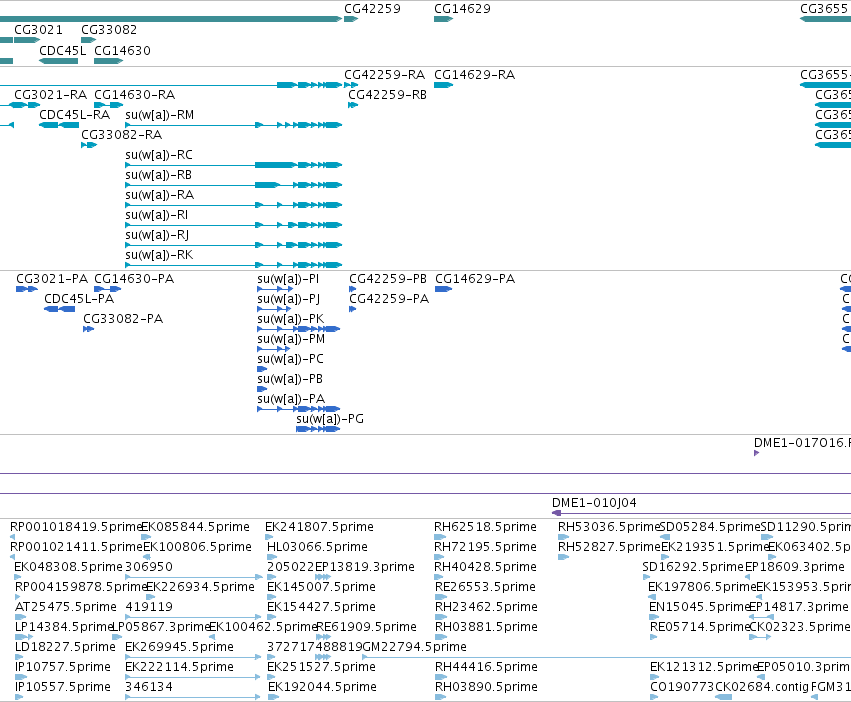Click EST EK192044.5prime
The image size is (851, 702).
[x=322, y=687]
